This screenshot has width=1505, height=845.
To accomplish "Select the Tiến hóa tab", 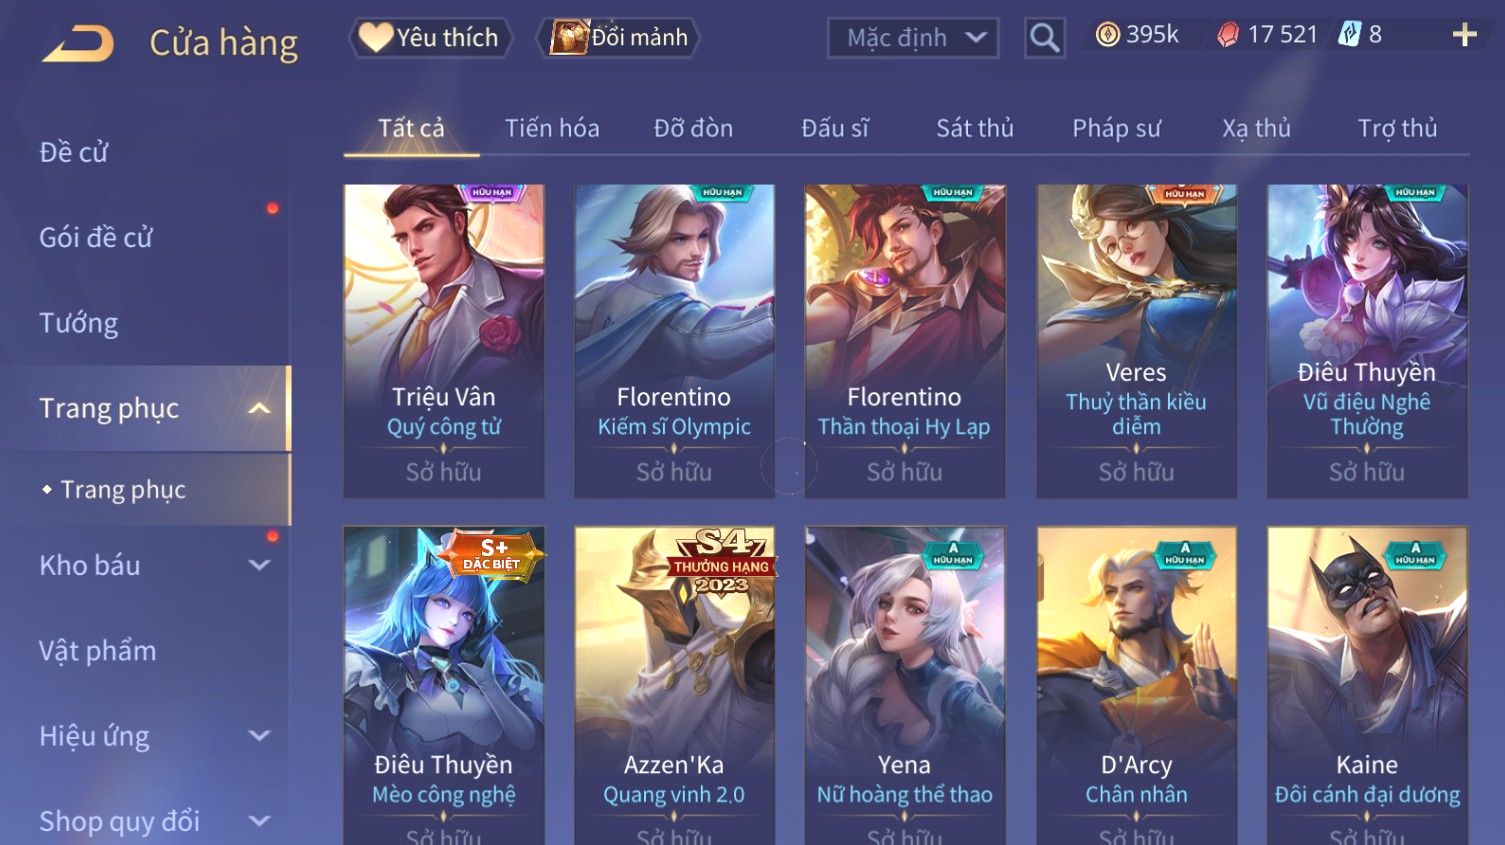I will (552, 128).
